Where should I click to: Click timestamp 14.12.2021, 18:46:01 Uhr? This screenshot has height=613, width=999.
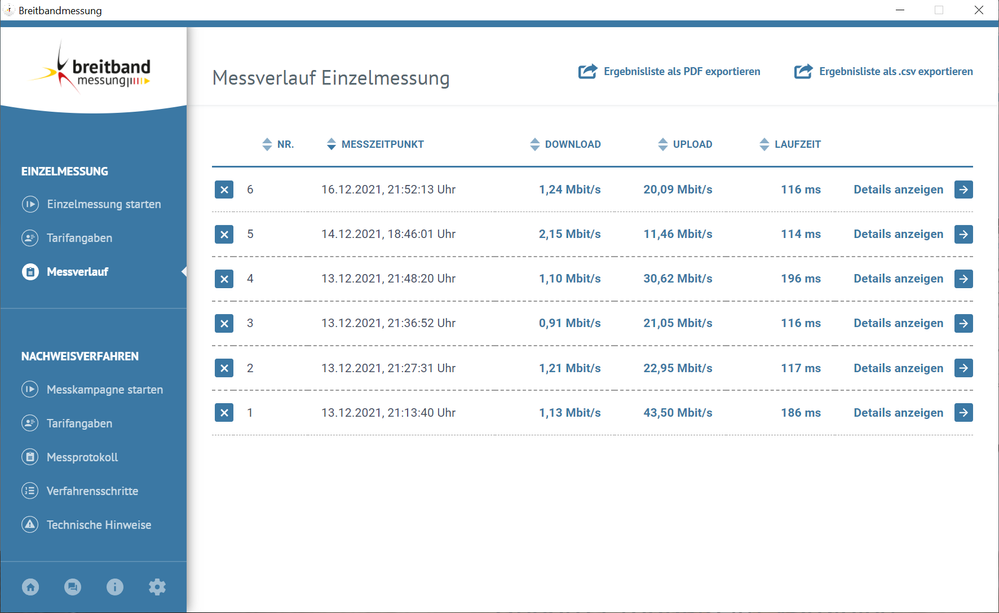pos(388,234)
